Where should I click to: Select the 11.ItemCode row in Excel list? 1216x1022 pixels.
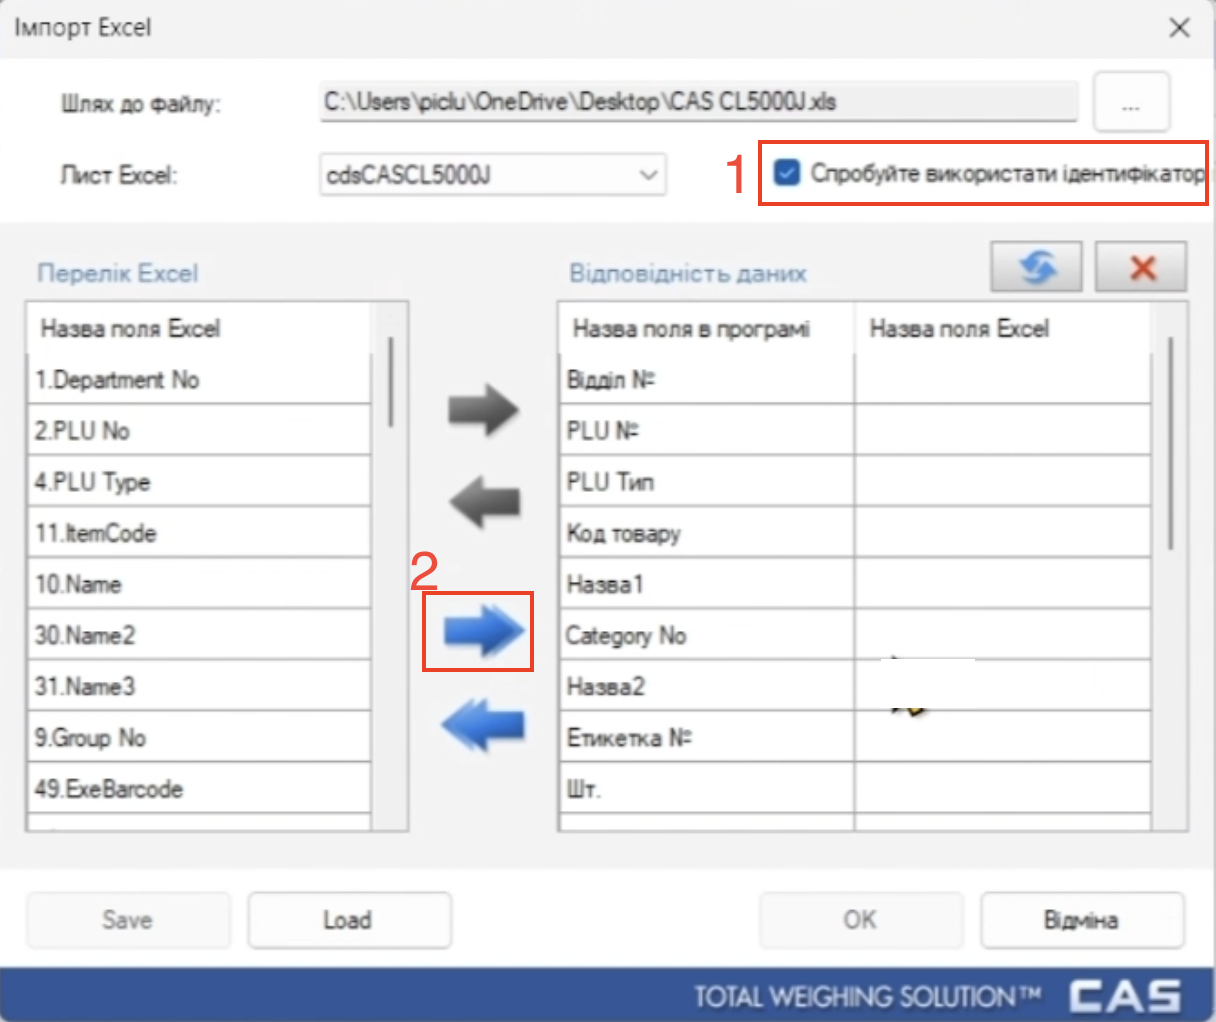tap(198, 533)
